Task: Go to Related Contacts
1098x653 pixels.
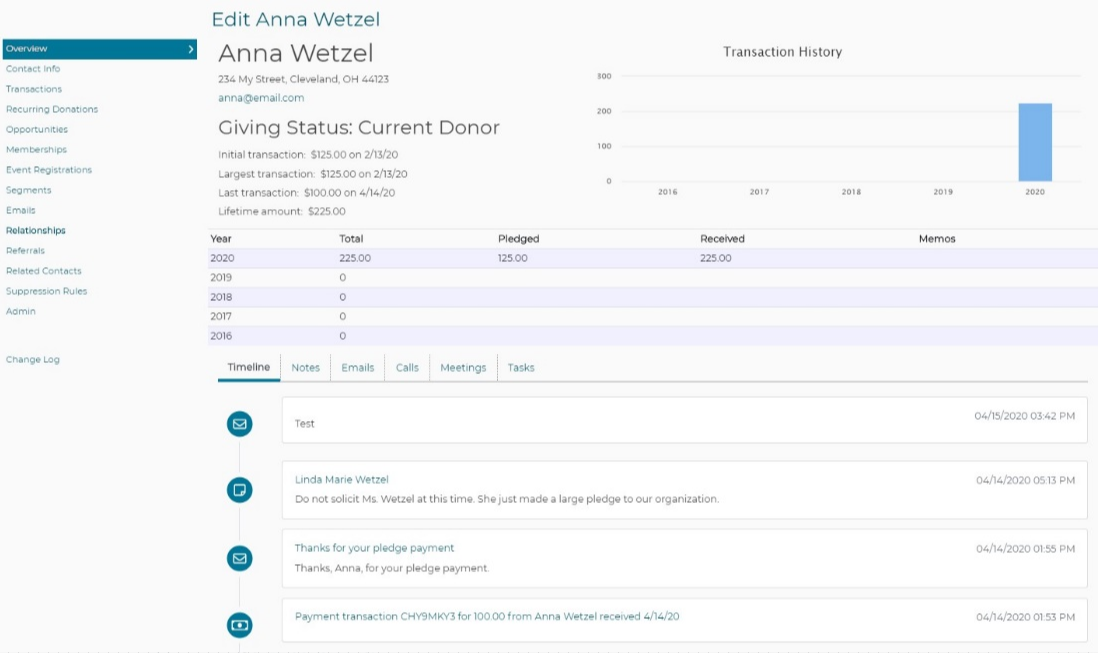Action: coord(43,271)
